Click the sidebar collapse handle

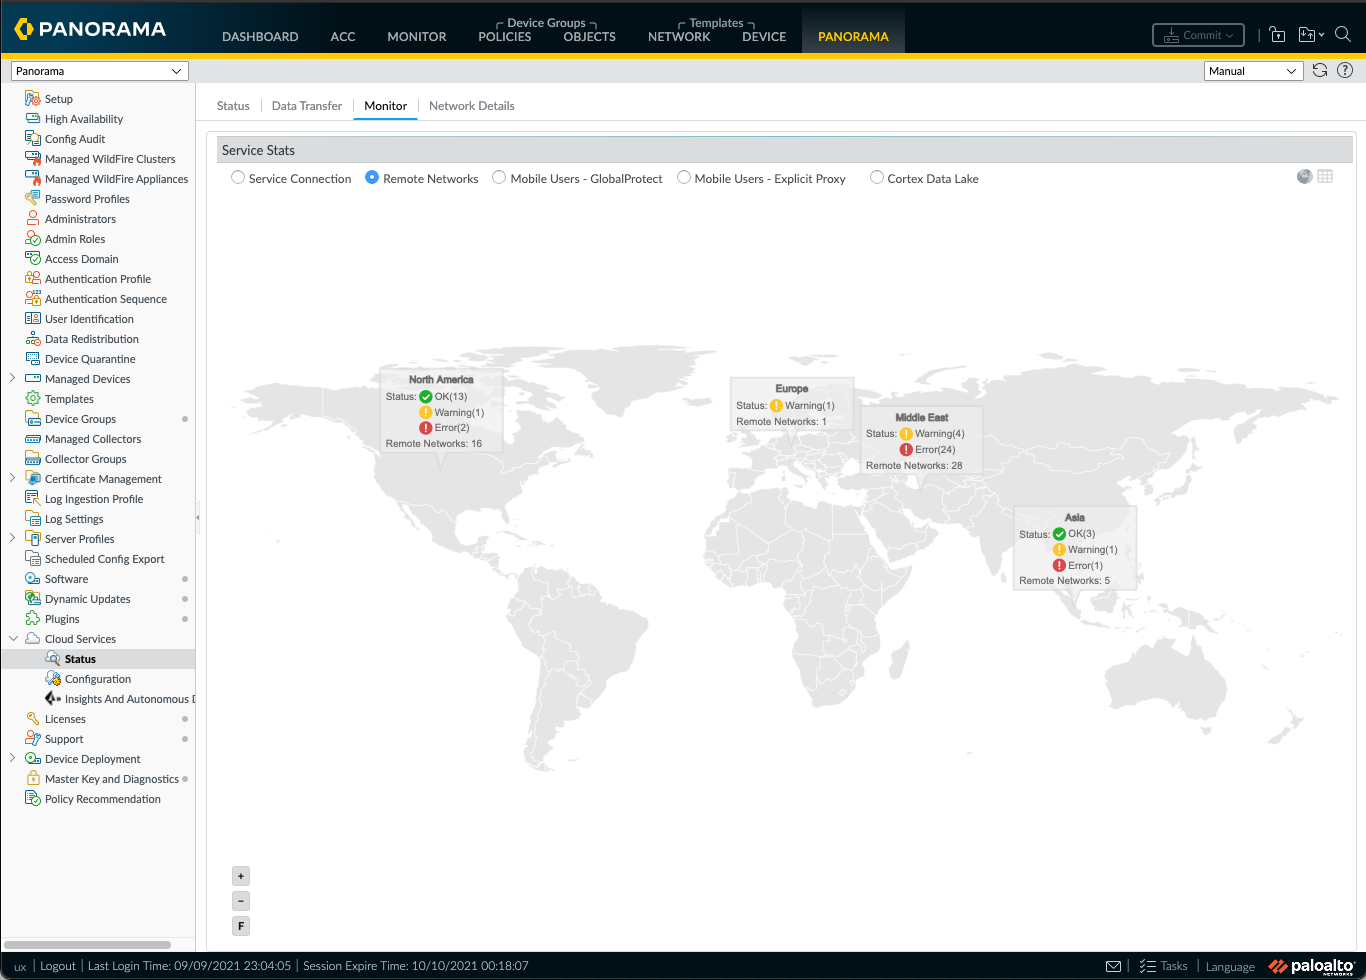(198, 517)
